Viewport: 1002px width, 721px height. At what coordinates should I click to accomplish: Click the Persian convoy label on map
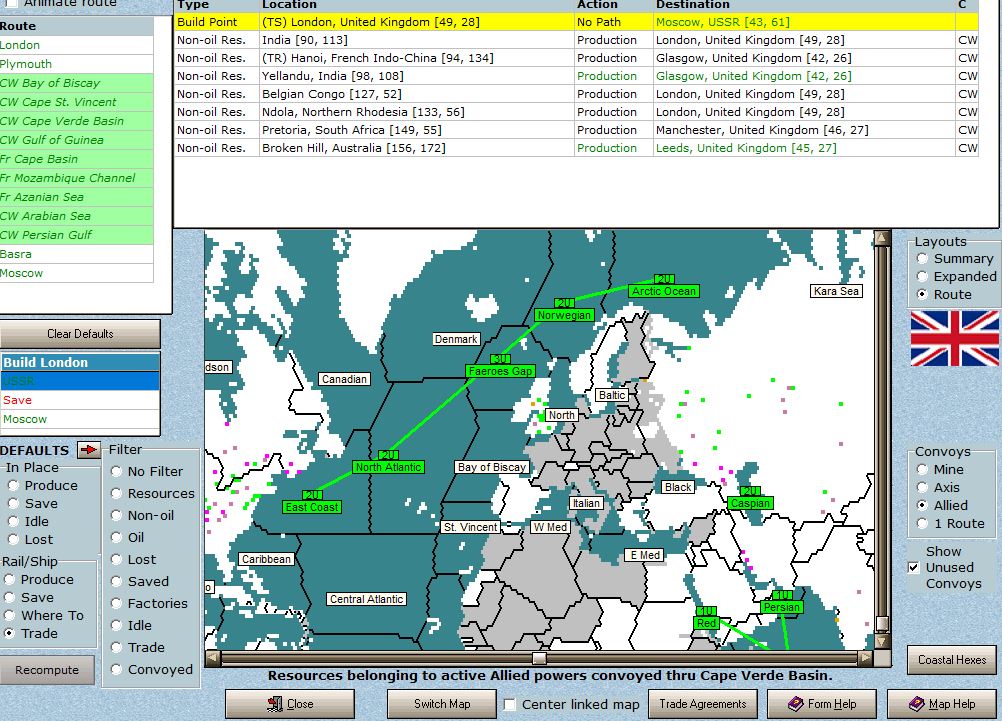[781, 607]
